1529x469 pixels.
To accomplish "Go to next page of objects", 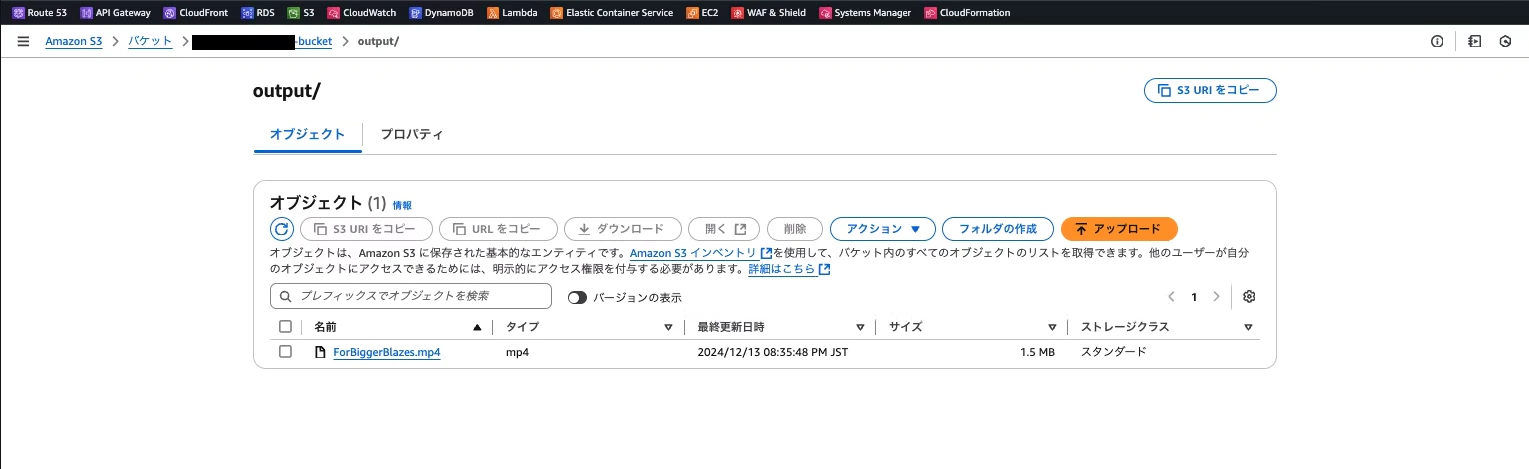I will [x=1216, y=297].
